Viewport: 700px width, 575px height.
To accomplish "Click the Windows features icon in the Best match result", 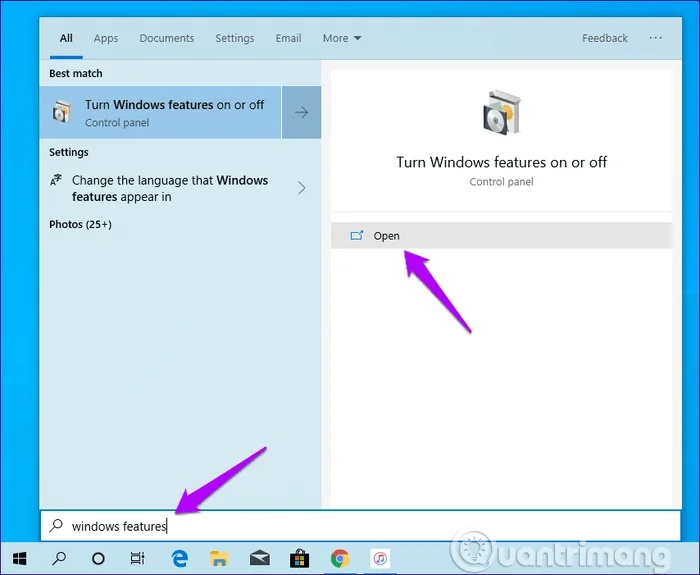I will [62, 112].
